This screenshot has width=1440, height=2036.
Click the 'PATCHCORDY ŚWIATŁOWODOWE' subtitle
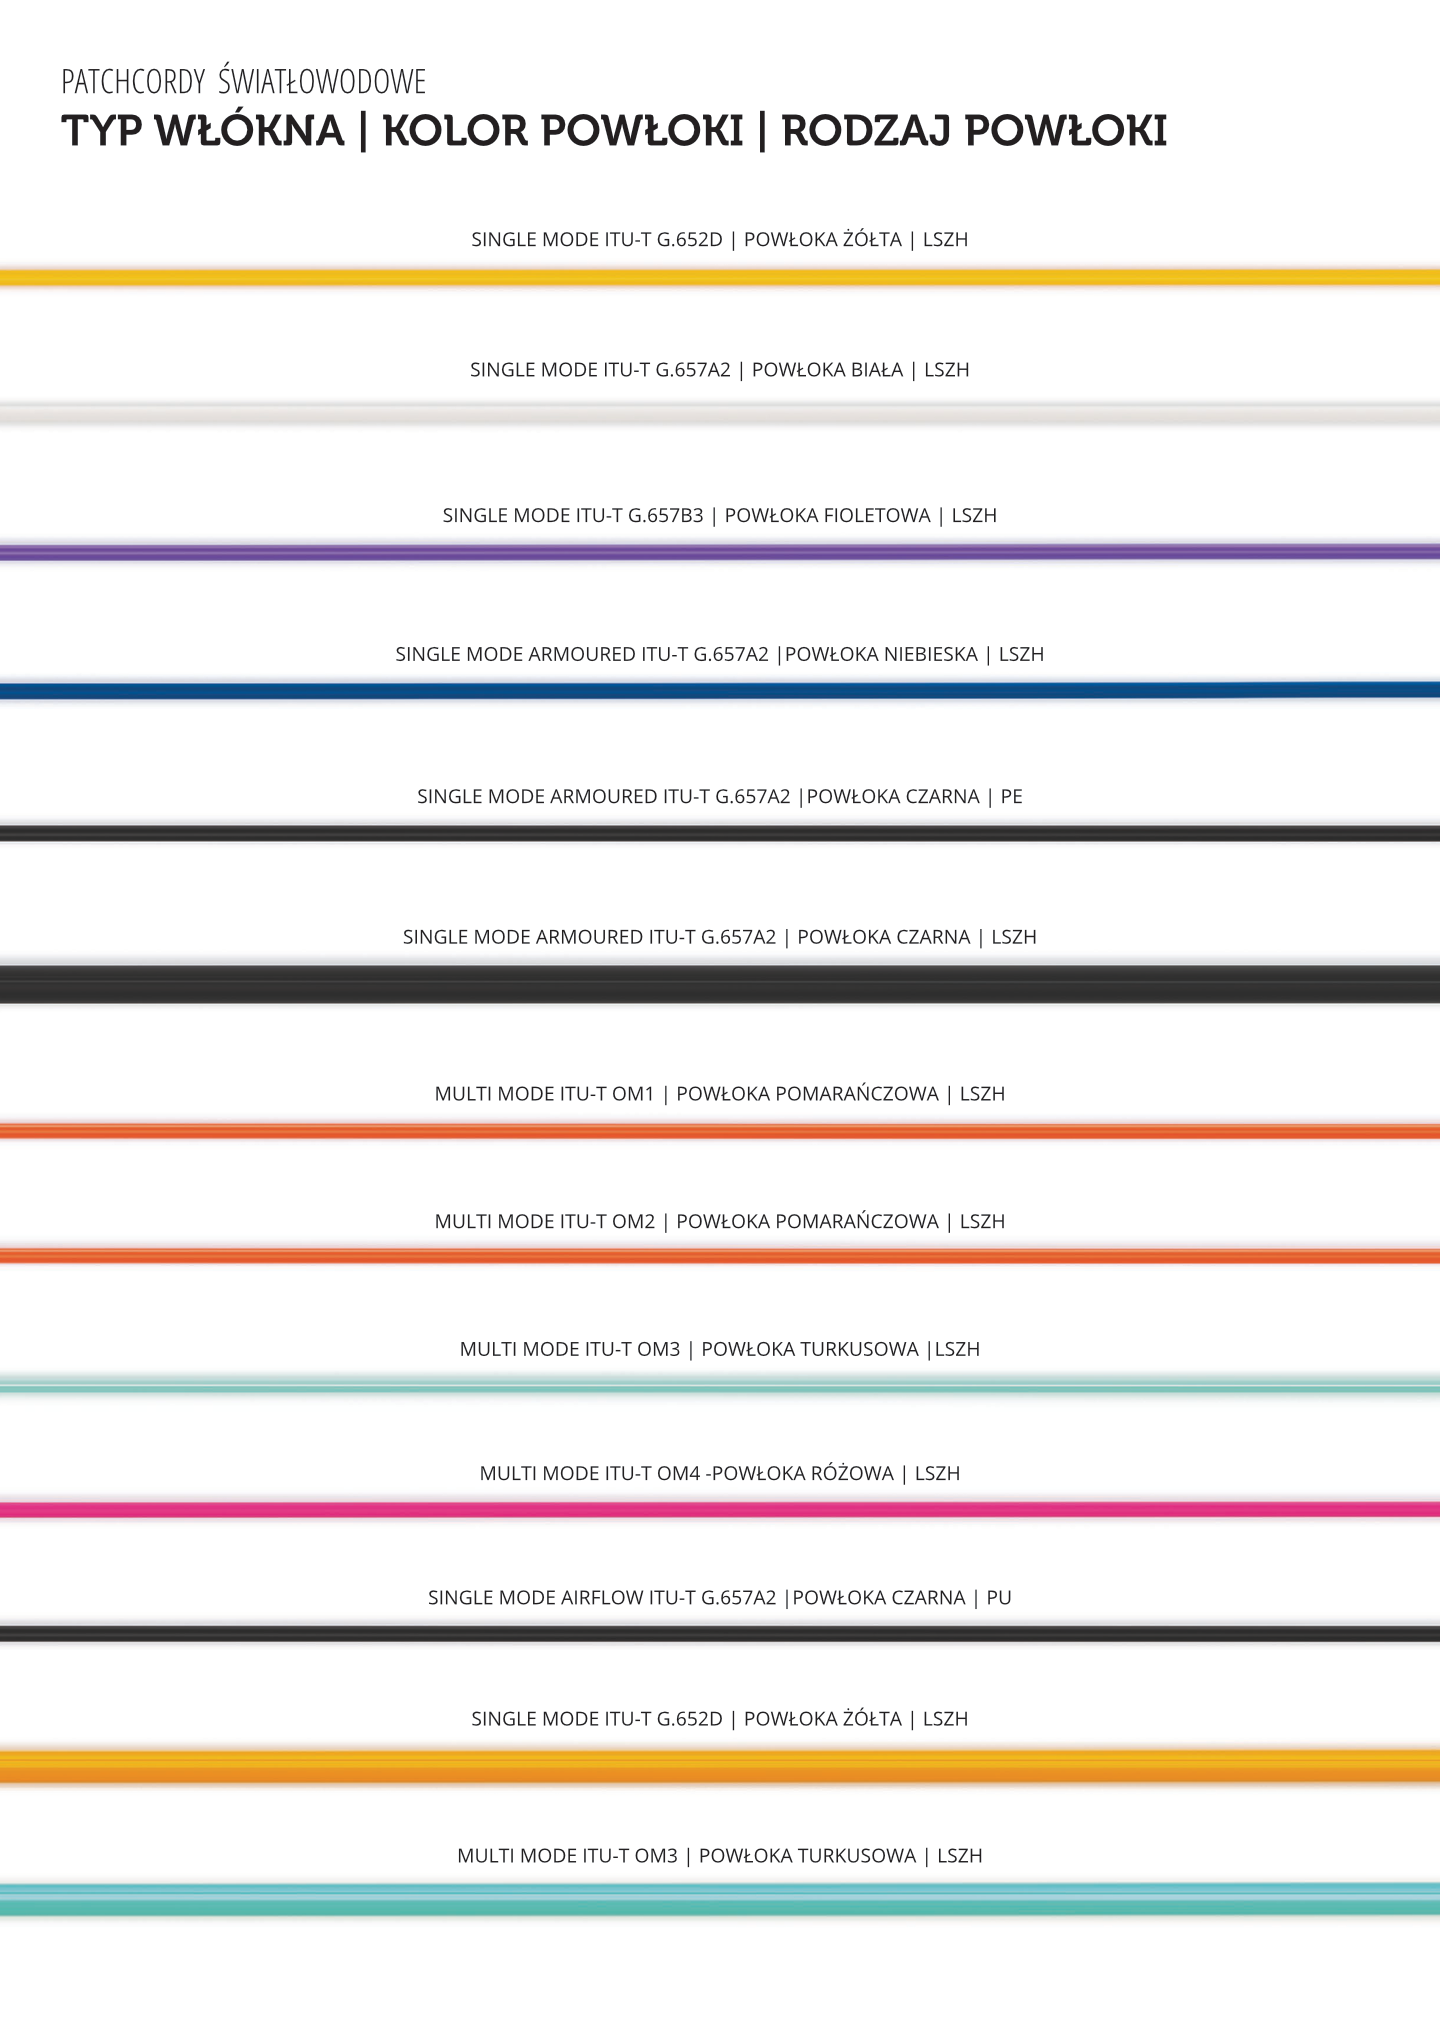click(244, 81)
